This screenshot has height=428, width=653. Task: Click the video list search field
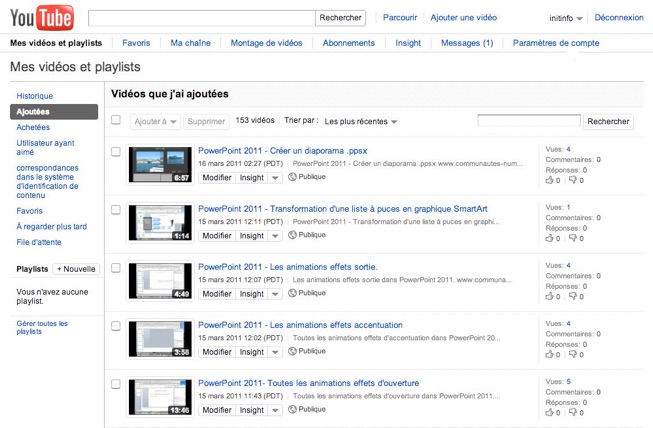pos(529,120)
